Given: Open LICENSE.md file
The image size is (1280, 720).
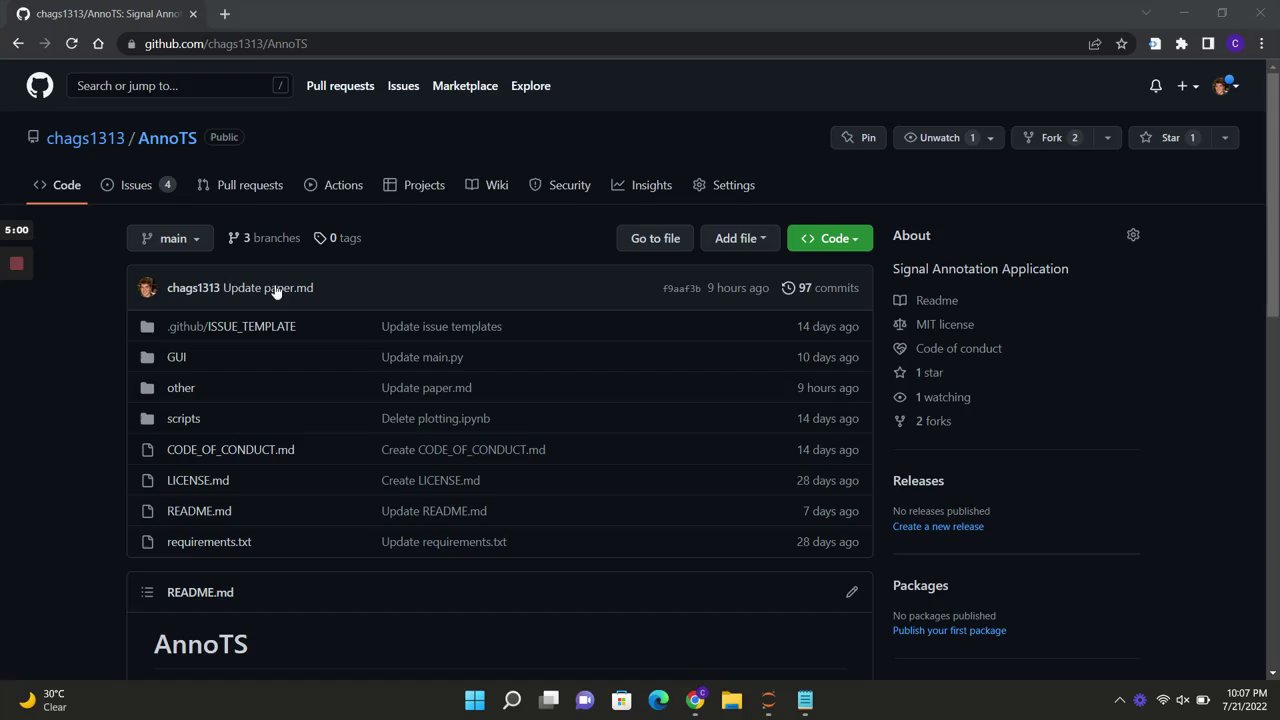Looking at the screenshot, I should pos(198,481).
